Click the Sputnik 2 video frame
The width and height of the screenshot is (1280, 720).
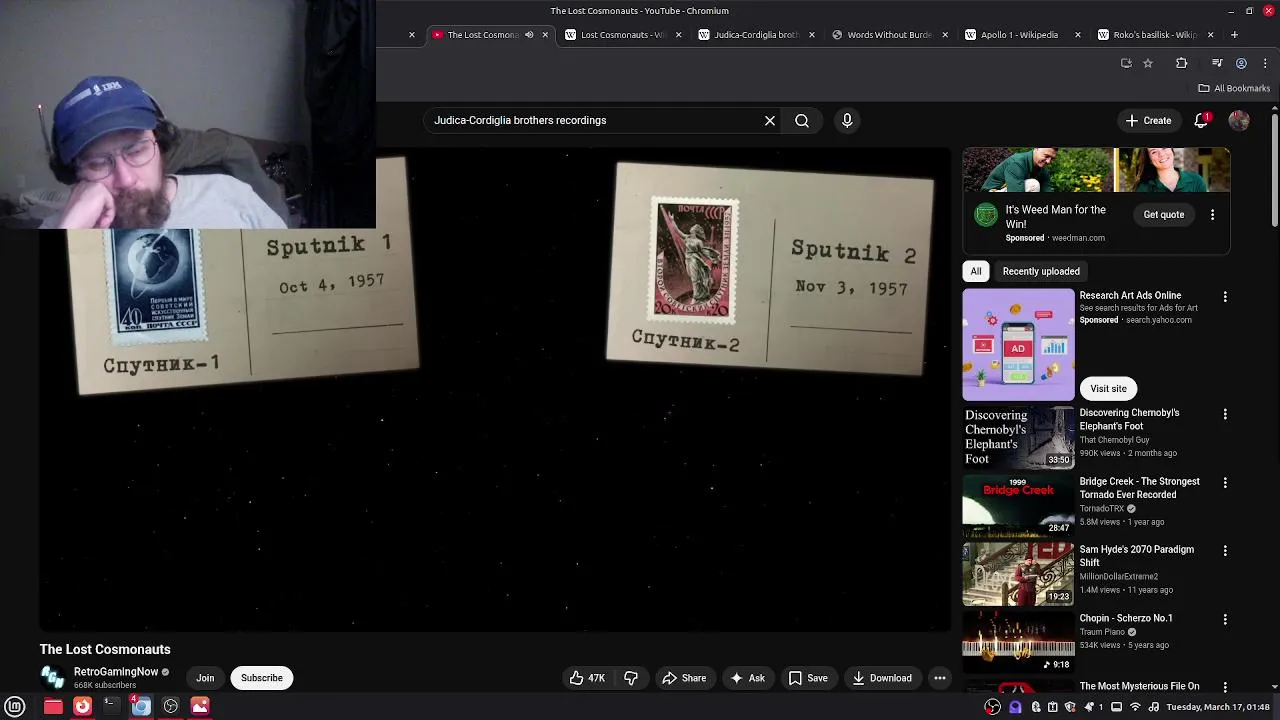(x=770, y=268)
